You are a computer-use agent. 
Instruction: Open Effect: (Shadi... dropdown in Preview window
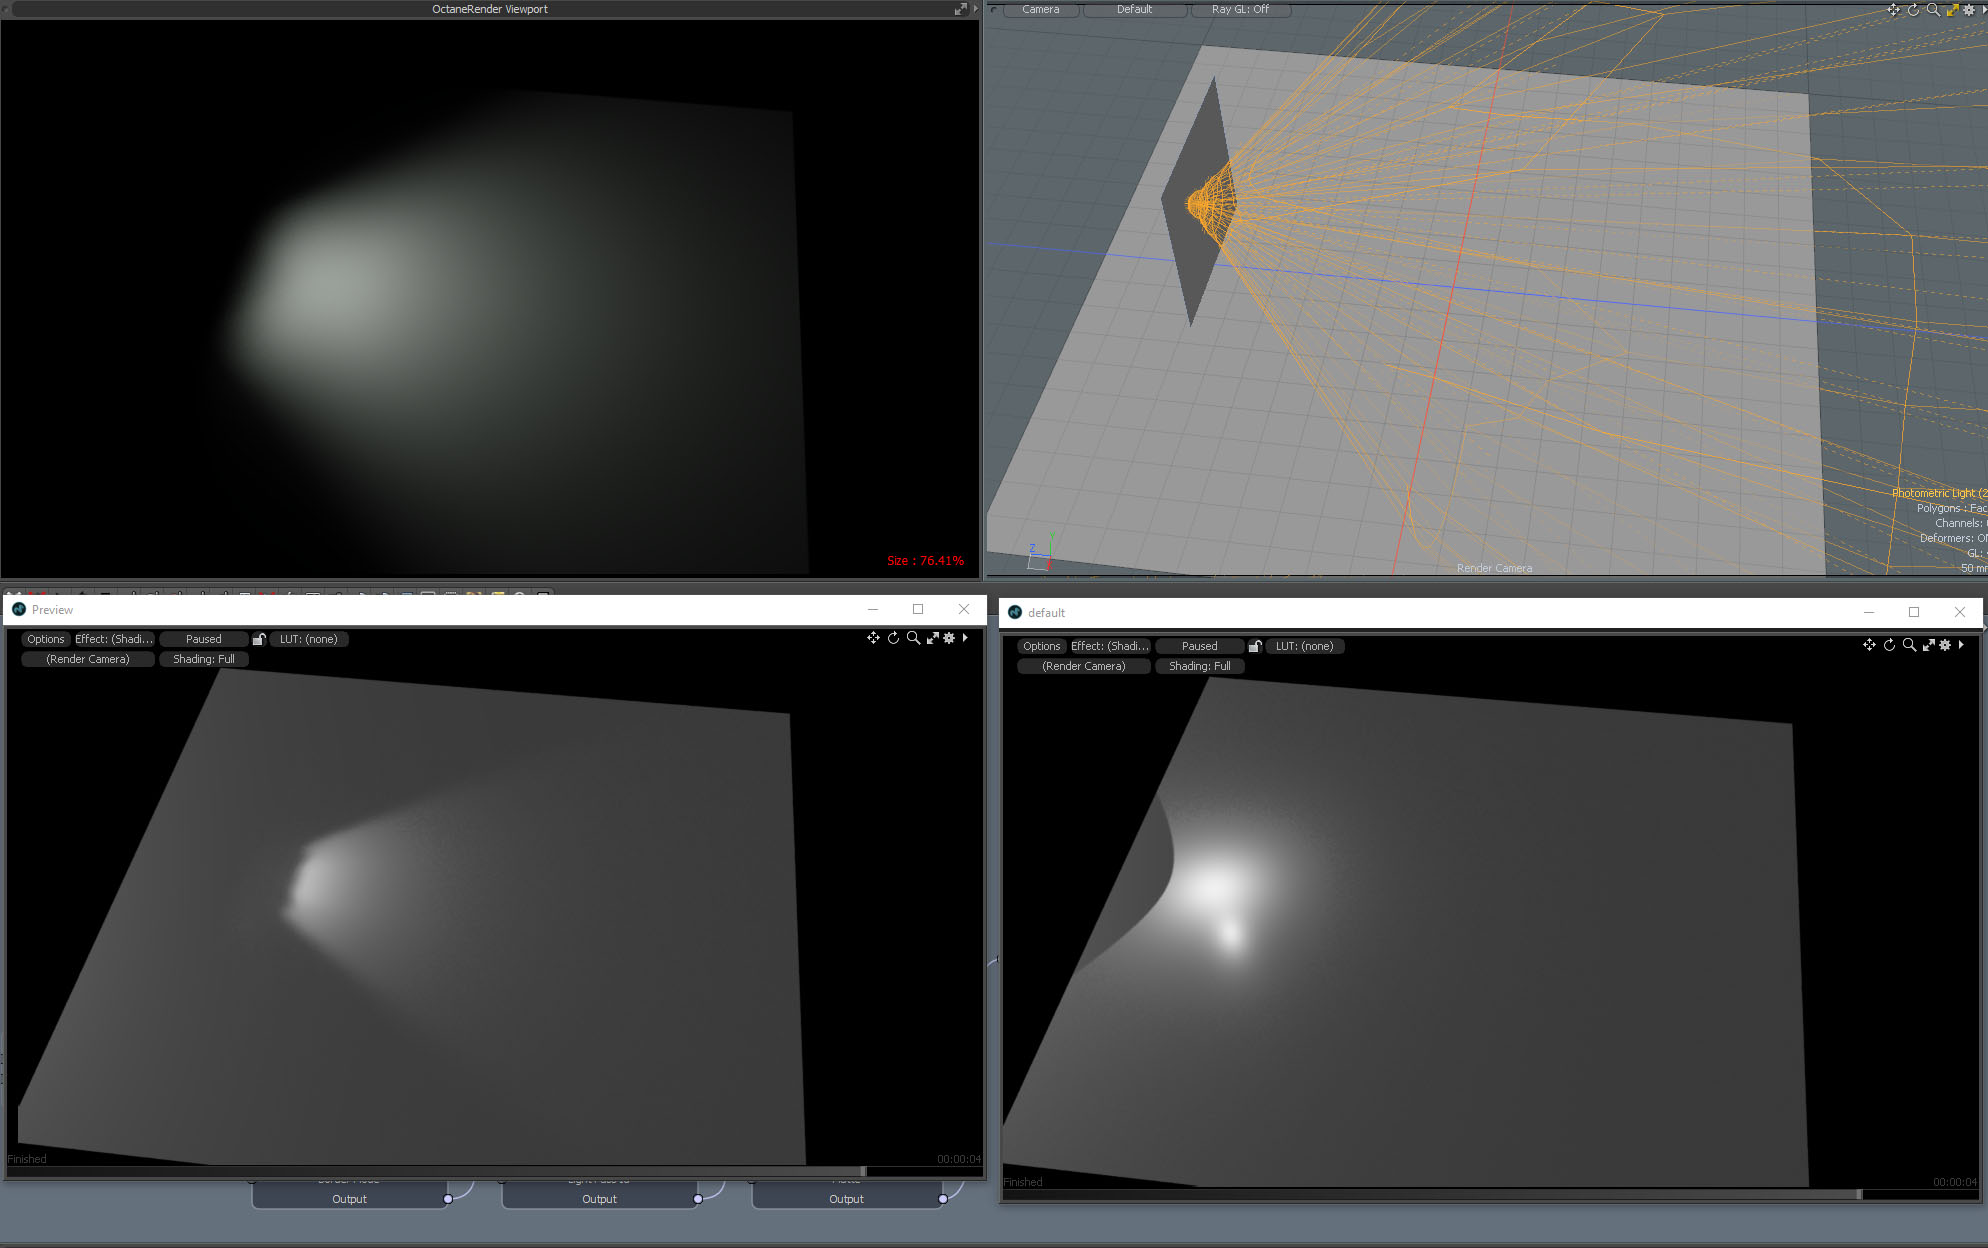coord(114,639)
